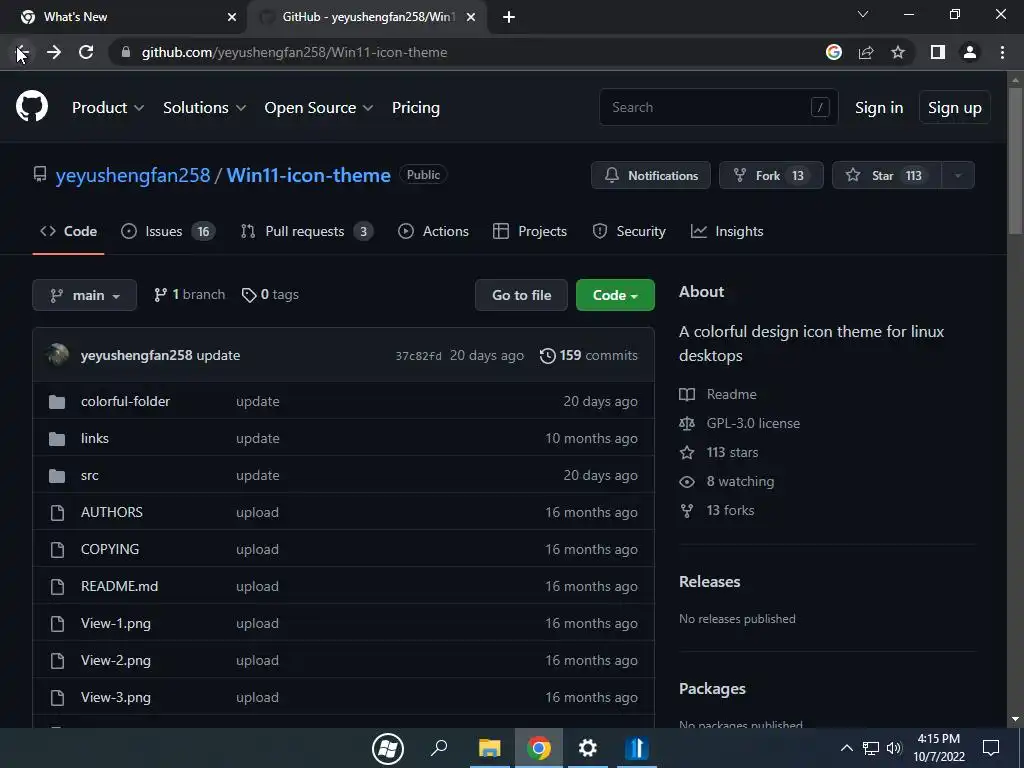
Task: Click the links folder icon
Action: [57, 439]
